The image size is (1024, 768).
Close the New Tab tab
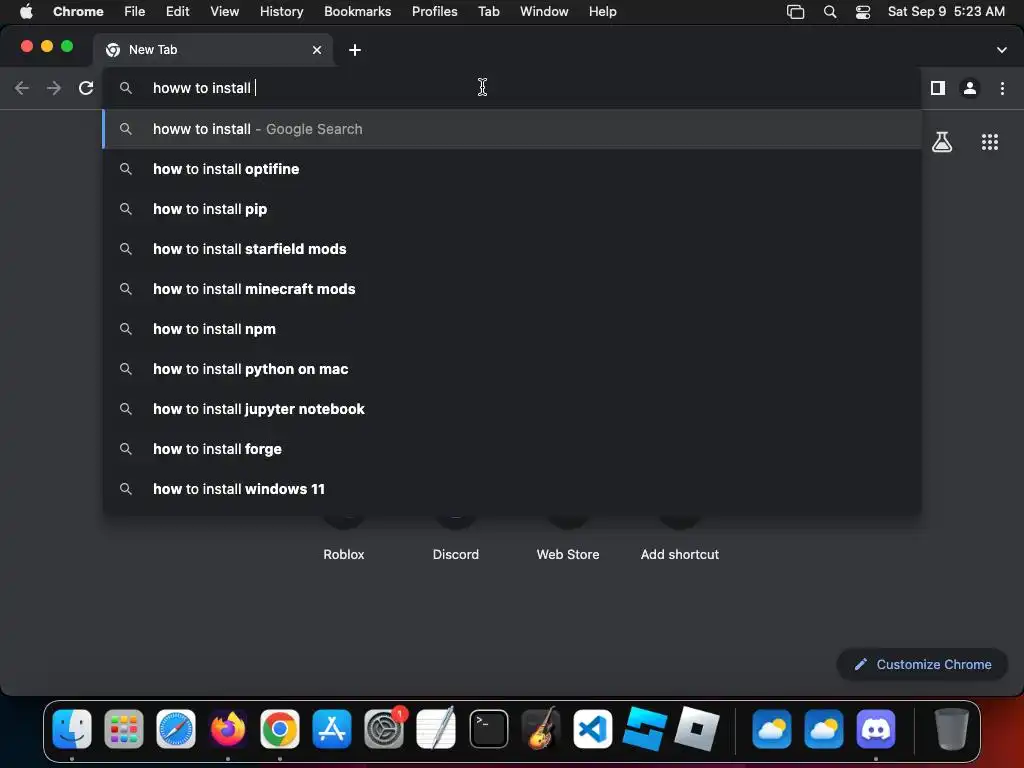317,50
